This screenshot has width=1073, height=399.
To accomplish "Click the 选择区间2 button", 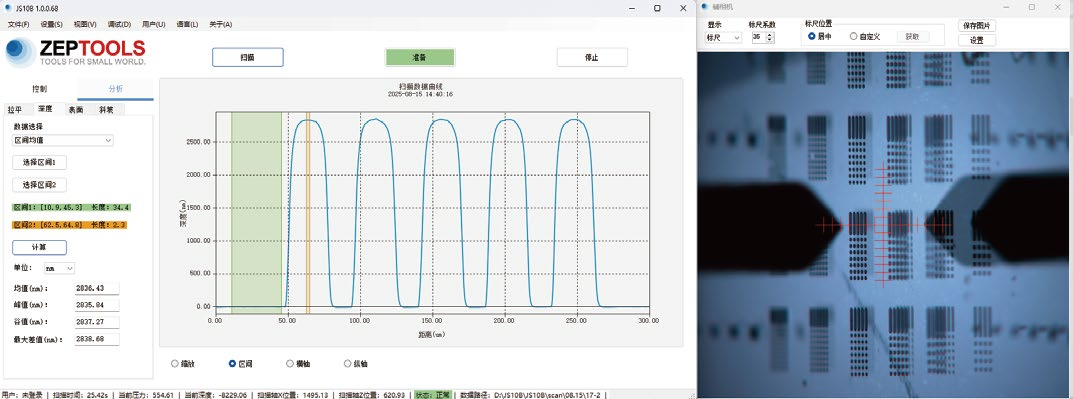I will pyautogui.click(x=40, y=185).
